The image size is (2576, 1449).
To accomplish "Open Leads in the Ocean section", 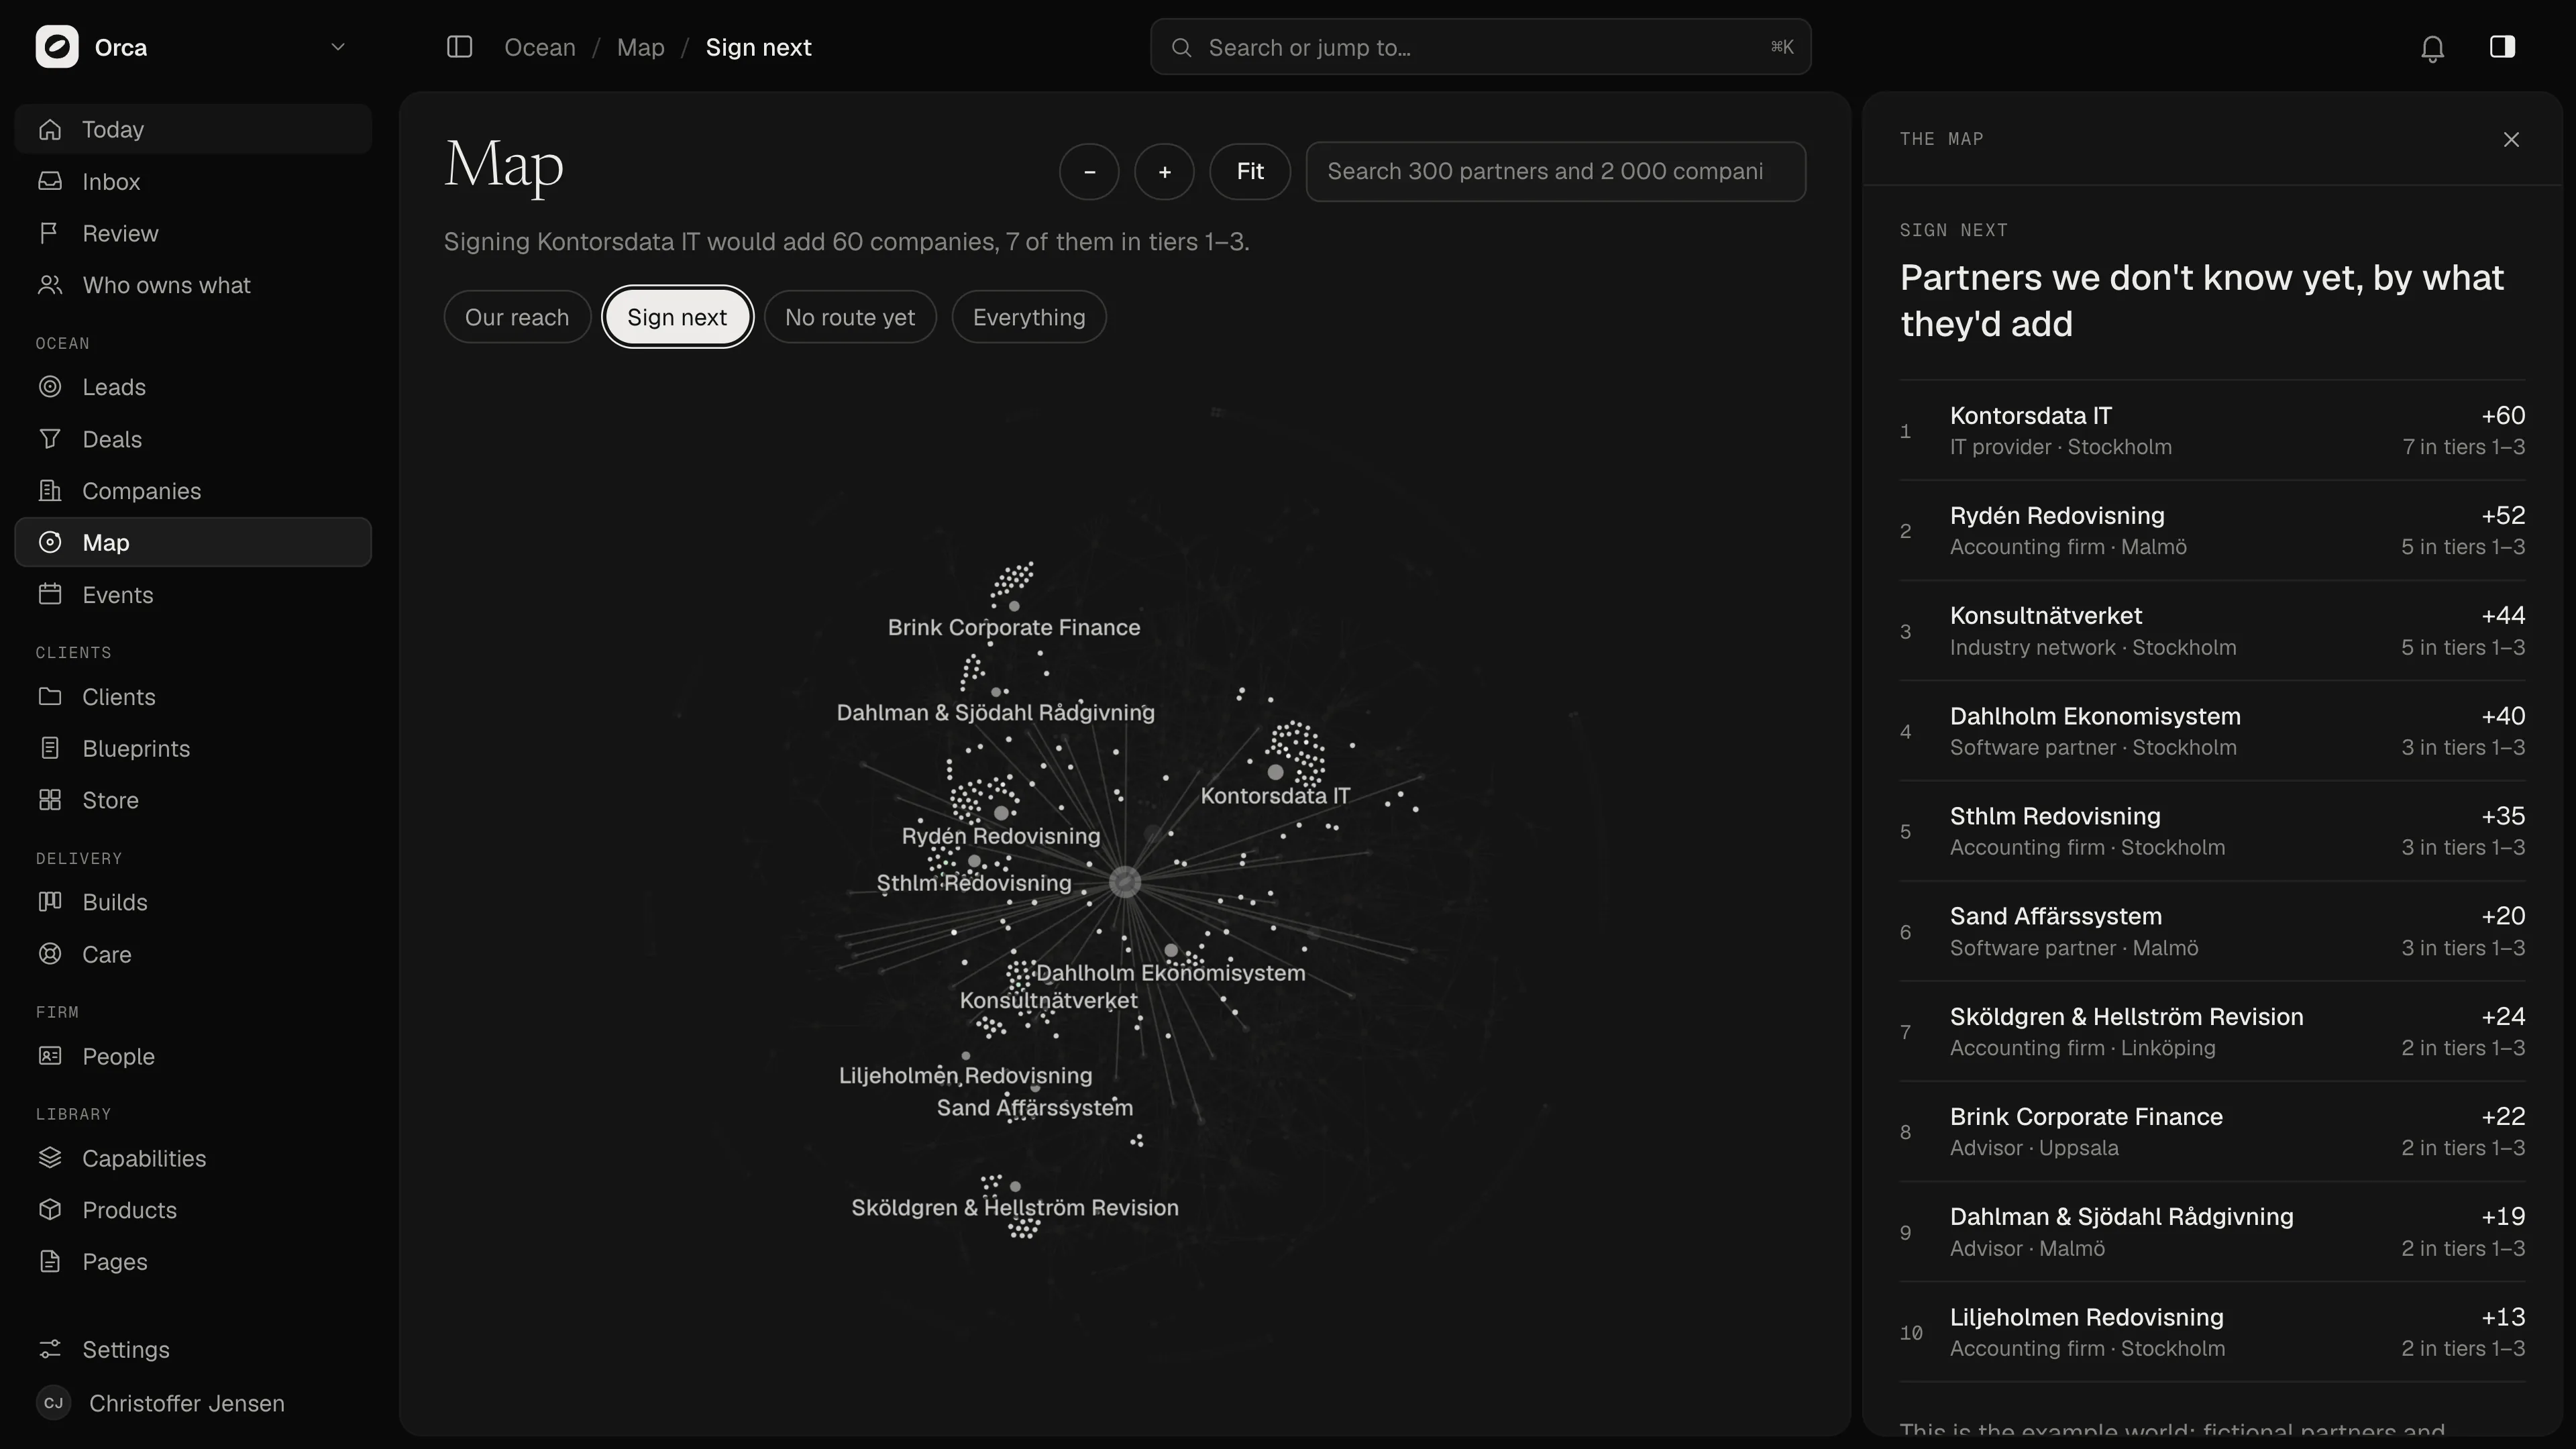I will (193, 387).
